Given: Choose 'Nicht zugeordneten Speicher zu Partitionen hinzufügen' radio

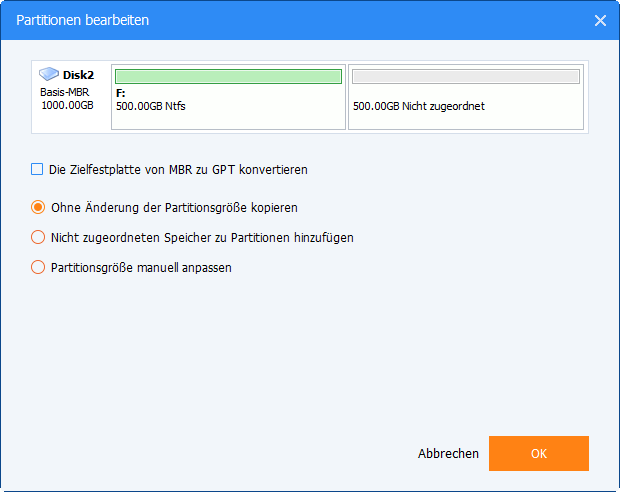Looking at the screenshot, I should (38, 237).
